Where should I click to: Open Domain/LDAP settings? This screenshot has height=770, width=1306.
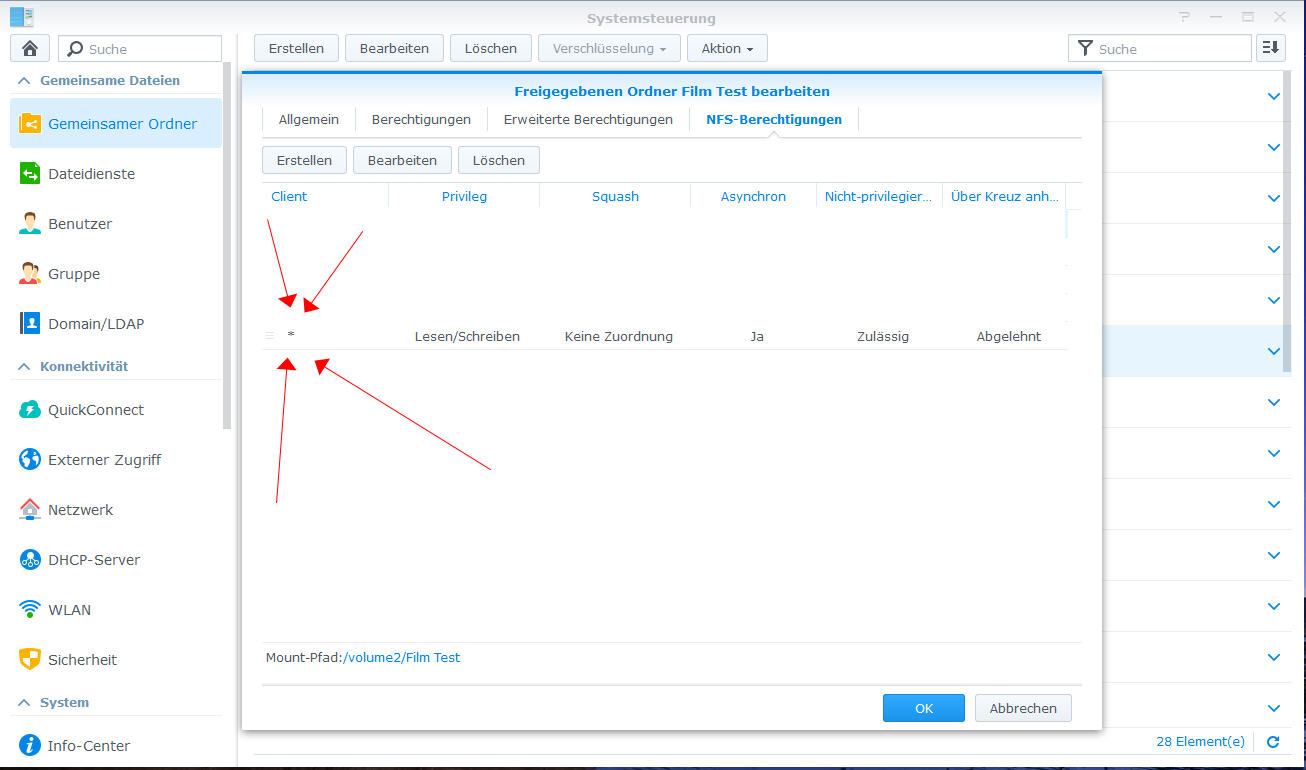tap(116, 324)
